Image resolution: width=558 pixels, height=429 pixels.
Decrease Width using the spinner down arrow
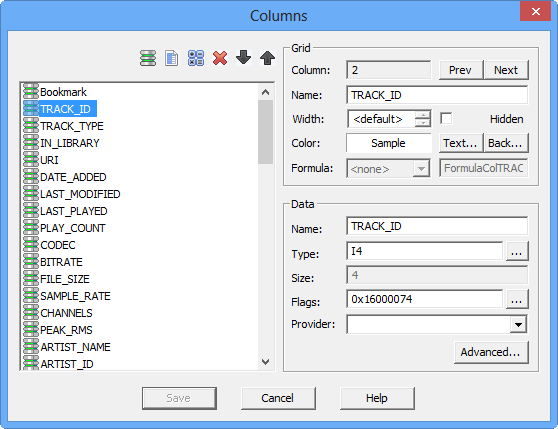tap(423, 123)
